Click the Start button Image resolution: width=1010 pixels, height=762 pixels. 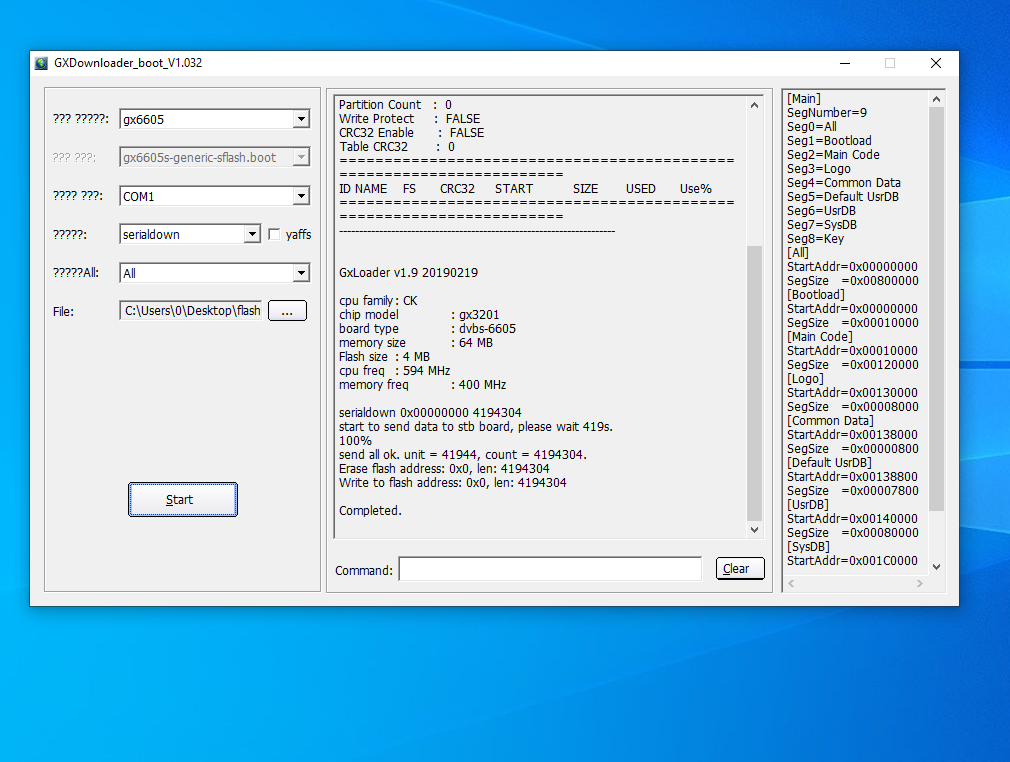(x=183, y=500)
